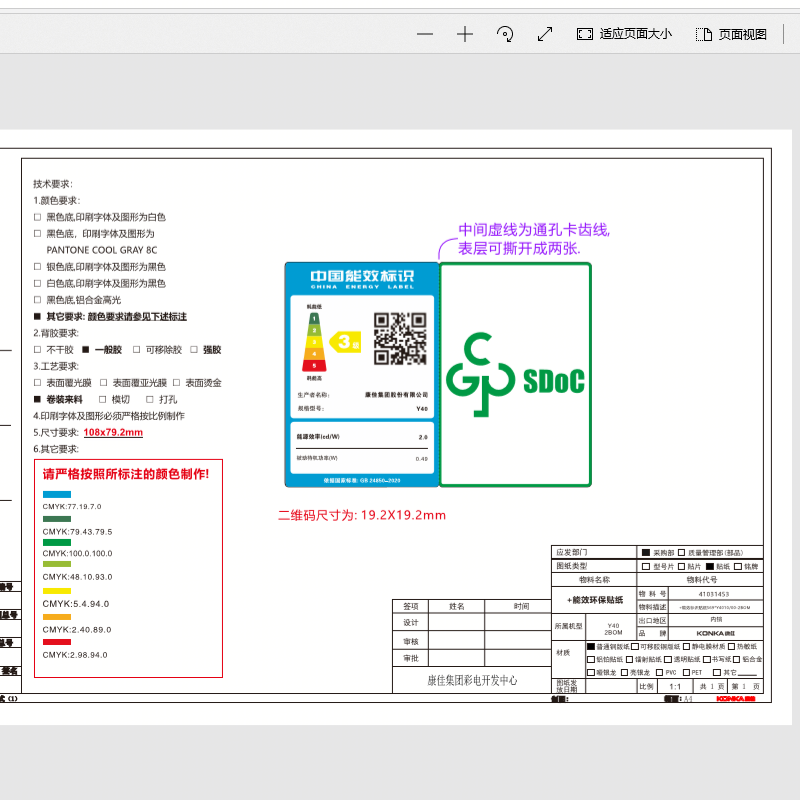Click the filled 卷装来料 checkbox
The image size is (800, 800).
click(37, 399)
